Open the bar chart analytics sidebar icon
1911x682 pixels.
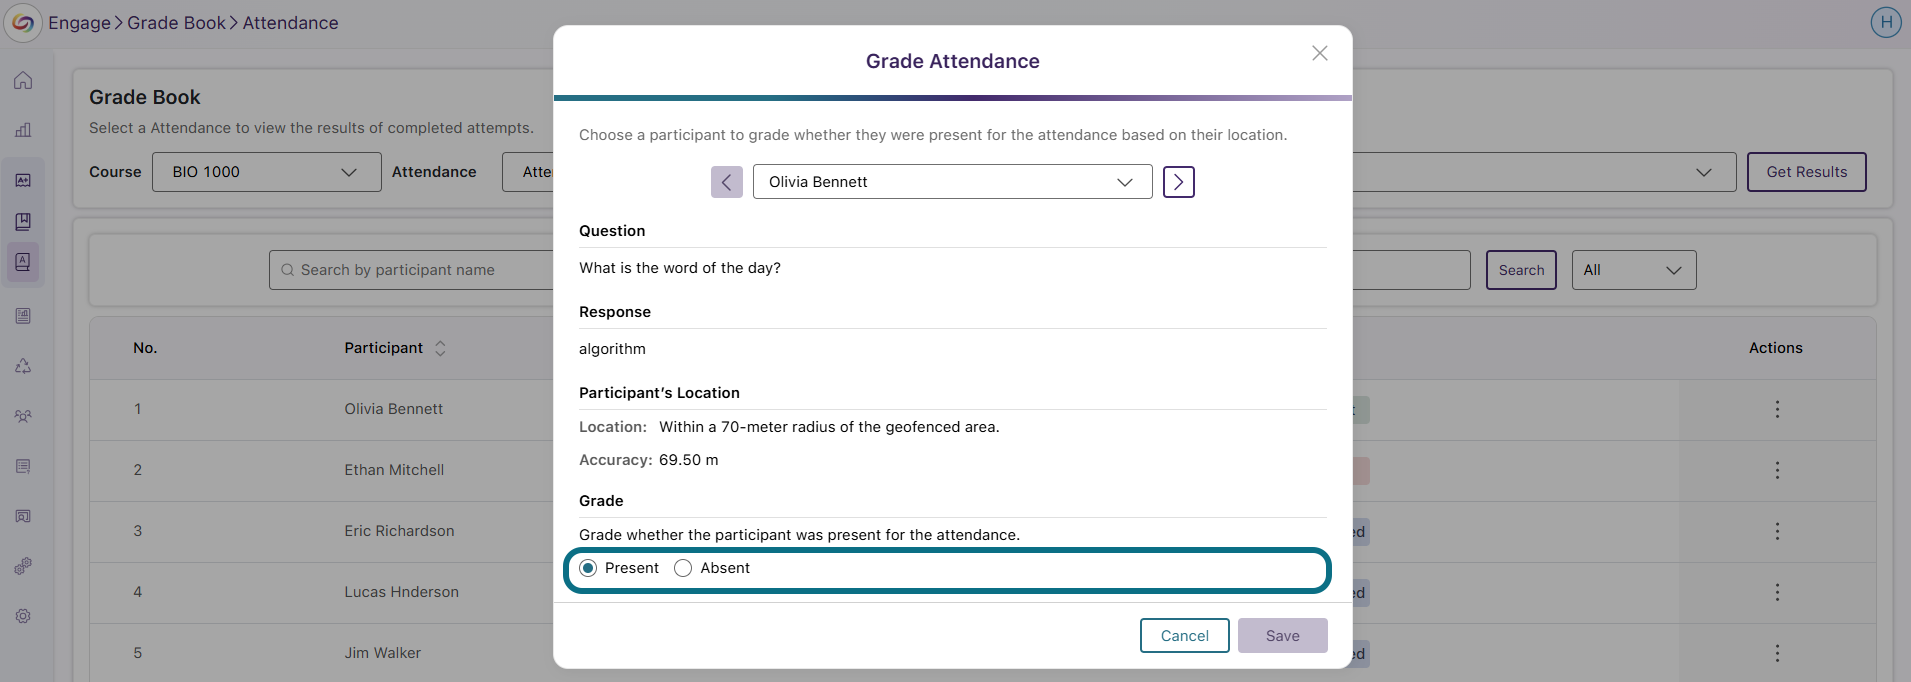pos(23,130)
